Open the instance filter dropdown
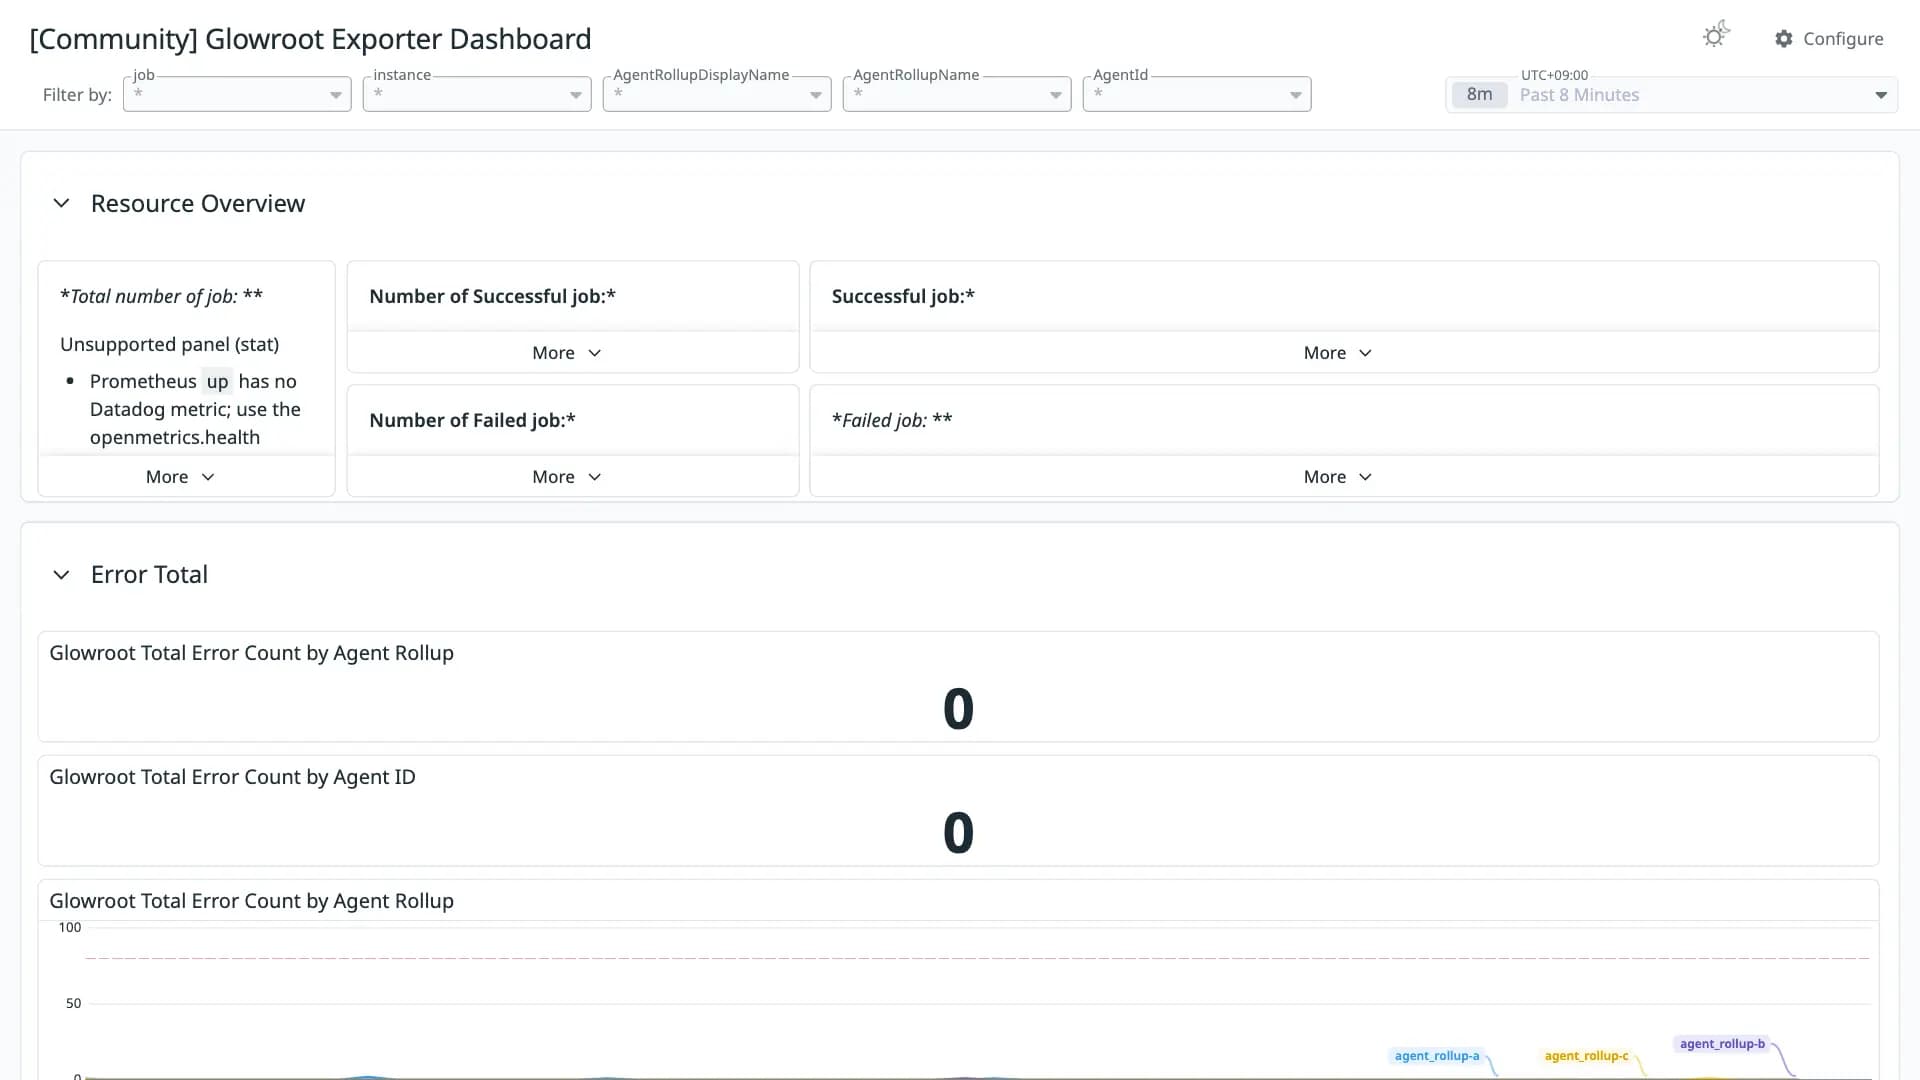The height and width of the screenshot is (1080, 1920). point(477,94)
